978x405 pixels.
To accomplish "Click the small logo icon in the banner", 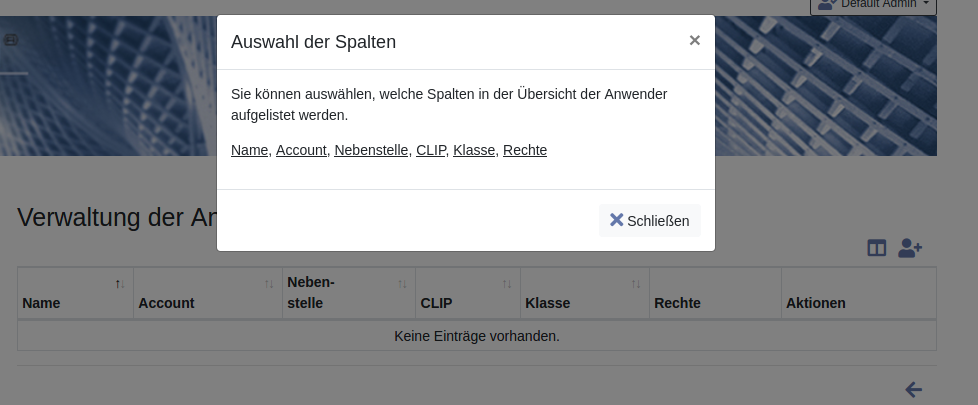I will coord(11,40).
